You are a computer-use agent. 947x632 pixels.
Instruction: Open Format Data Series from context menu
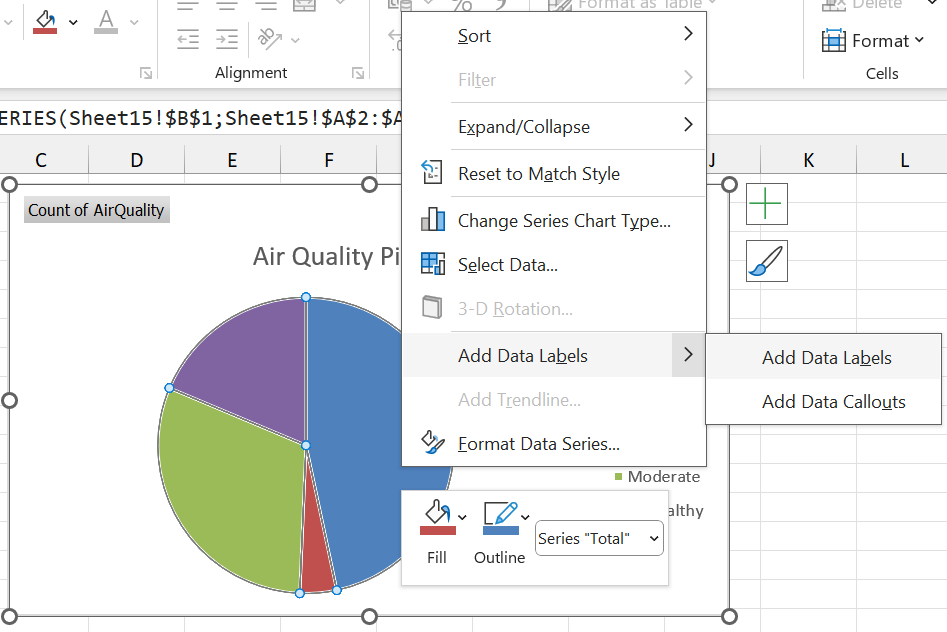click(538, 444)
